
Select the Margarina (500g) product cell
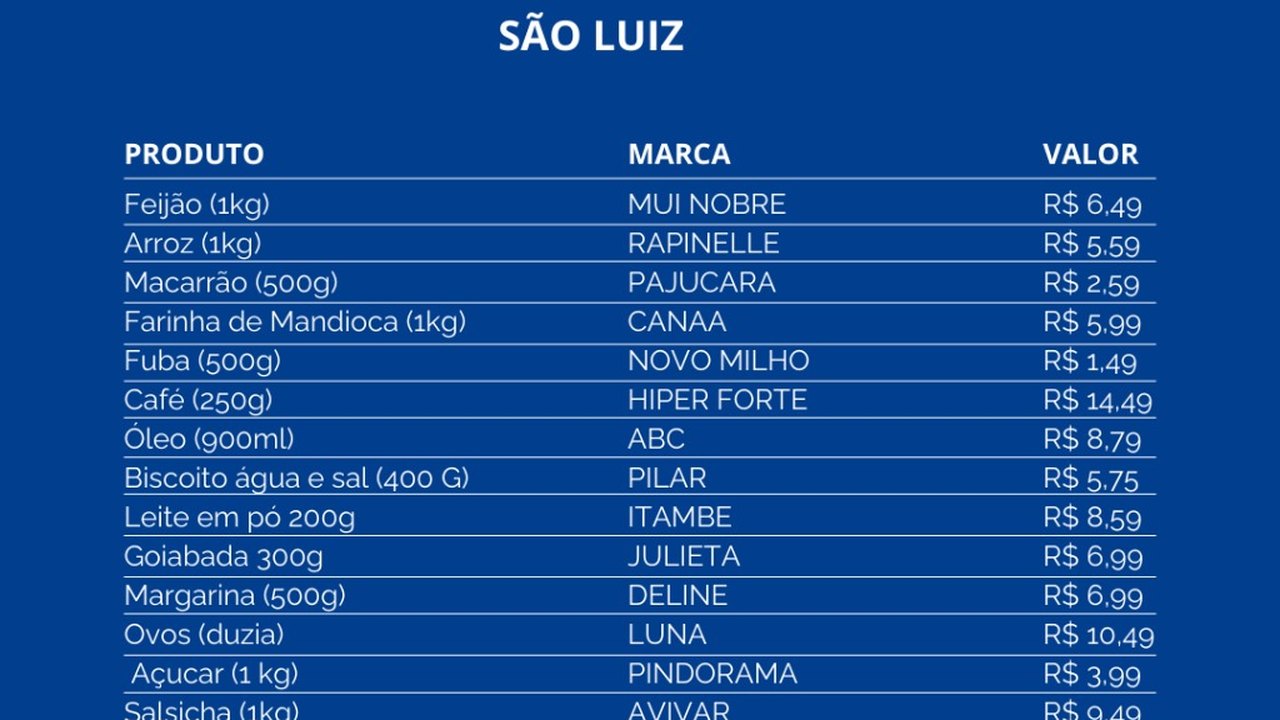click(235, 596)
